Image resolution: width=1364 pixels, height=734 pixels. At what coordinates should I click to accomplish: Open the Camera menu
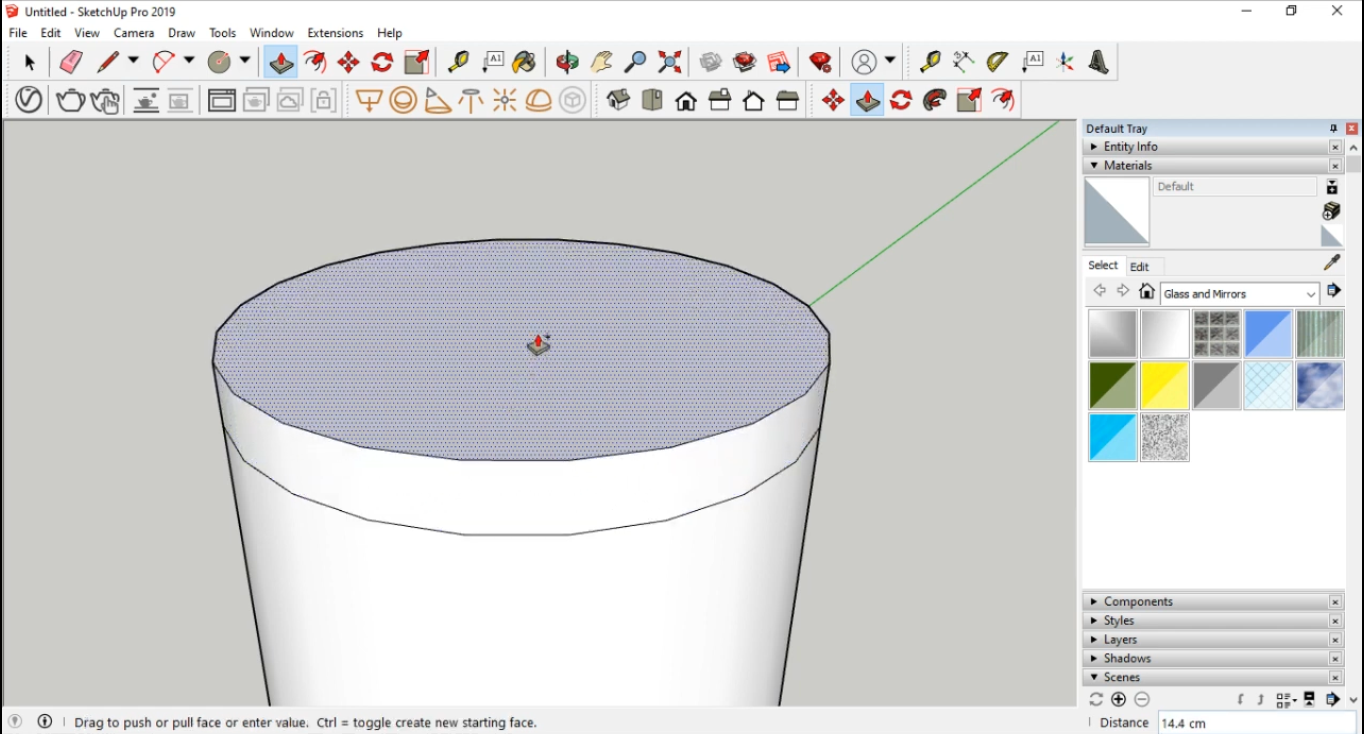tap(134, 33)
